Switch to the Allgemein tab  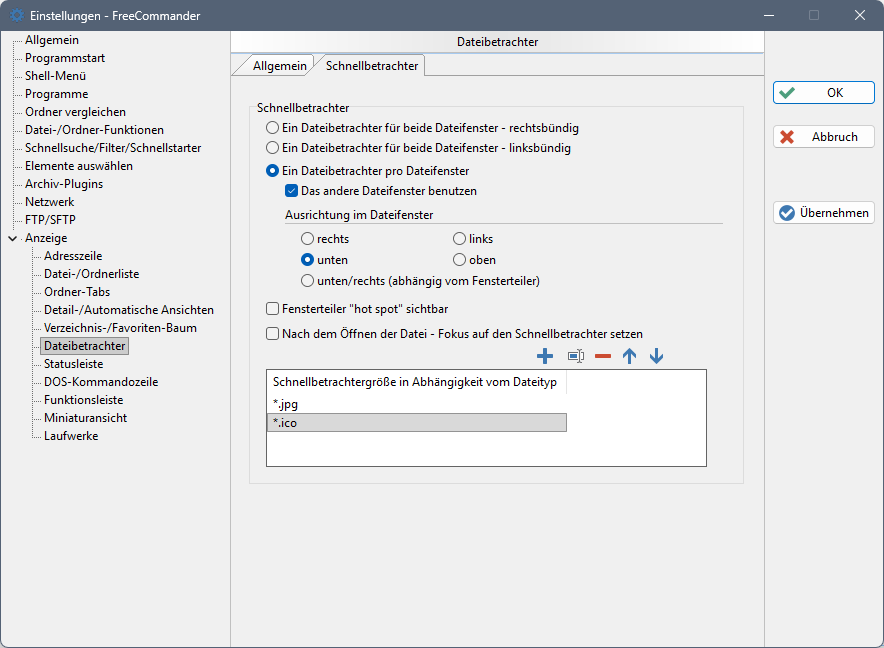279,66
